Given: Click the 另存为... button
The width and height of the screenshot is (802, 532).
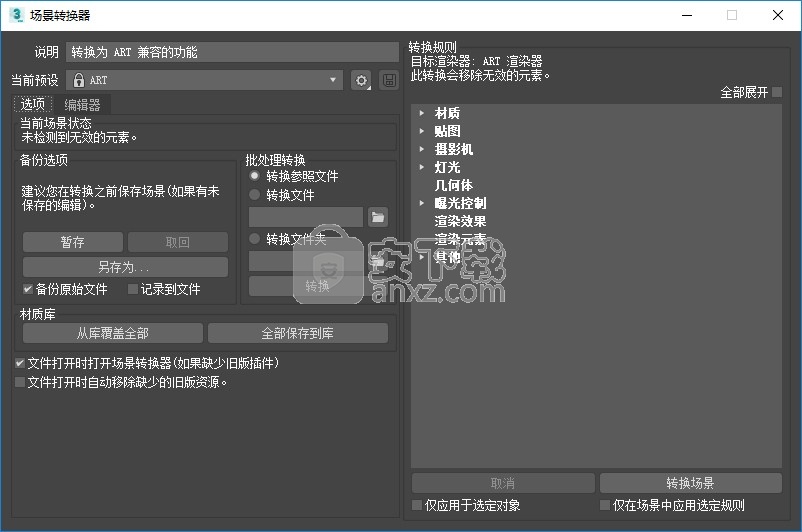Looking at the screenshot, I should [x=125, y=267].
